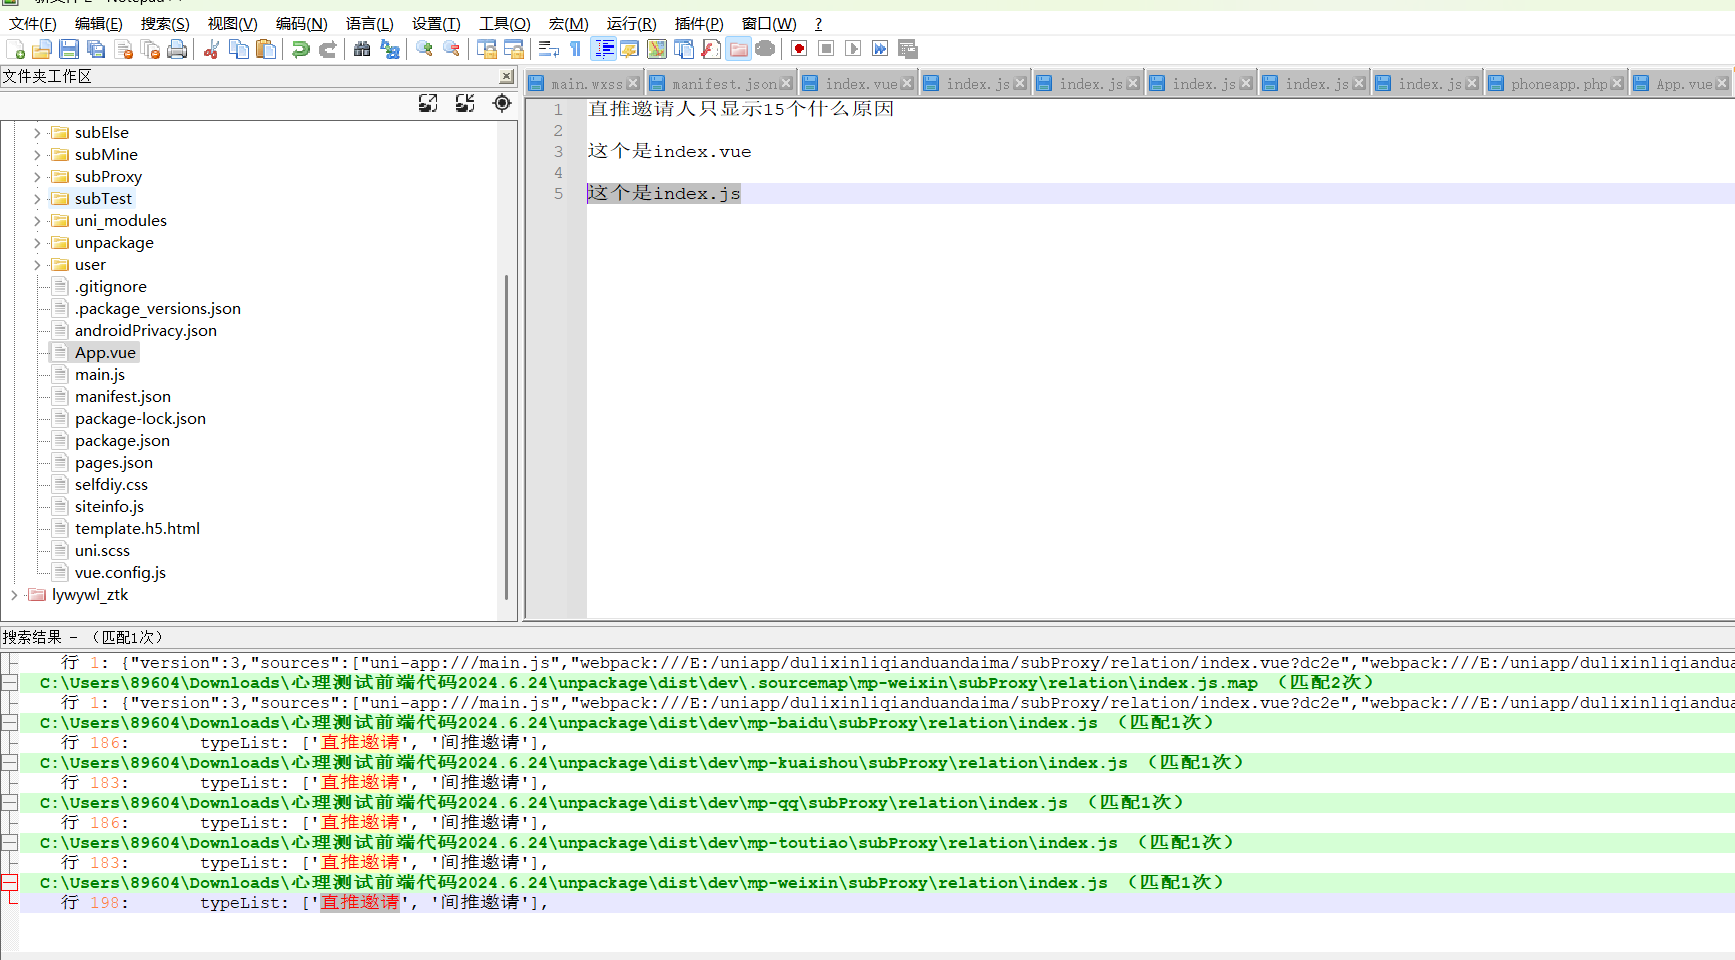This screenshot has height=960, width=1735.
Task: Open the Document List panel icon
Action: 684,49
